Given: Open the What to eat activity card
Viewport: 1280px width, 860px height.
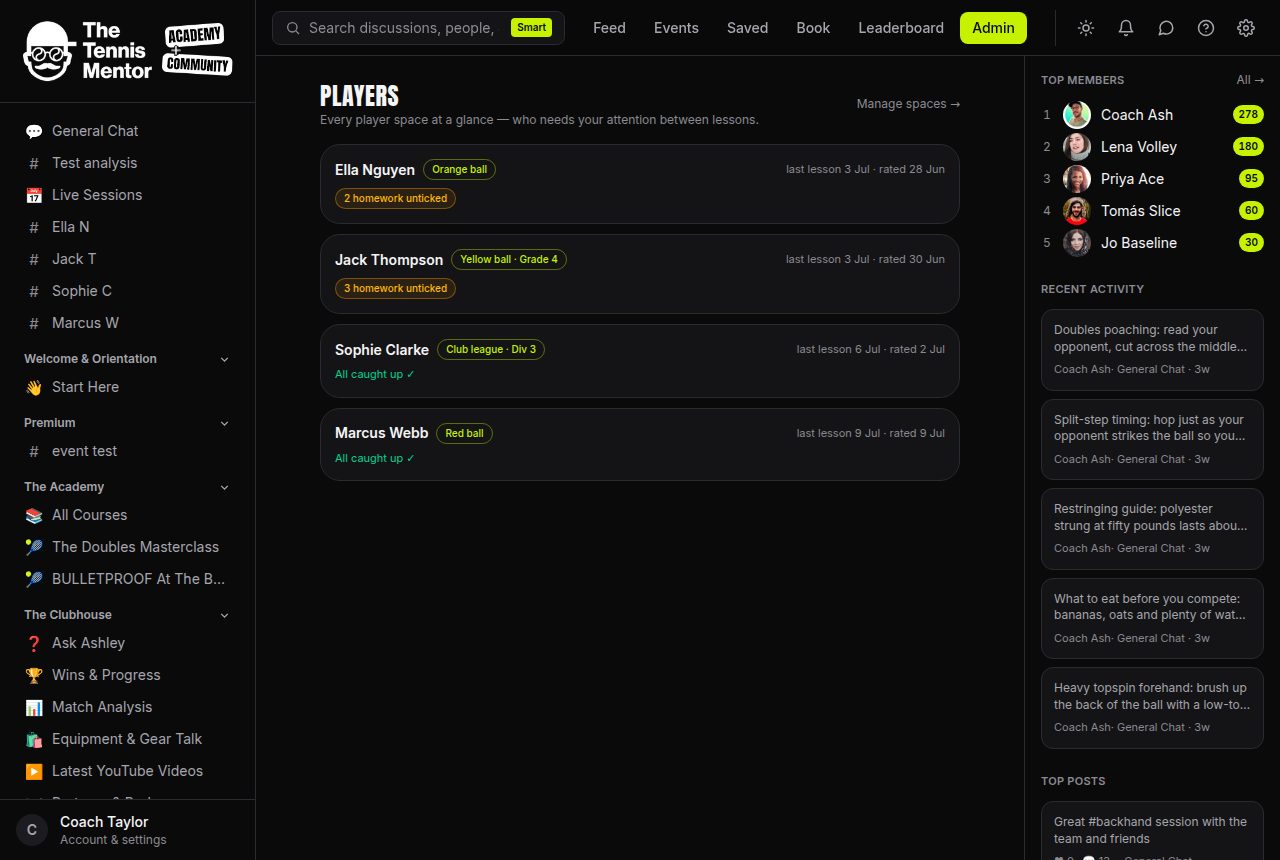Looking at the screenshot, I should [x=1152, y=618].
